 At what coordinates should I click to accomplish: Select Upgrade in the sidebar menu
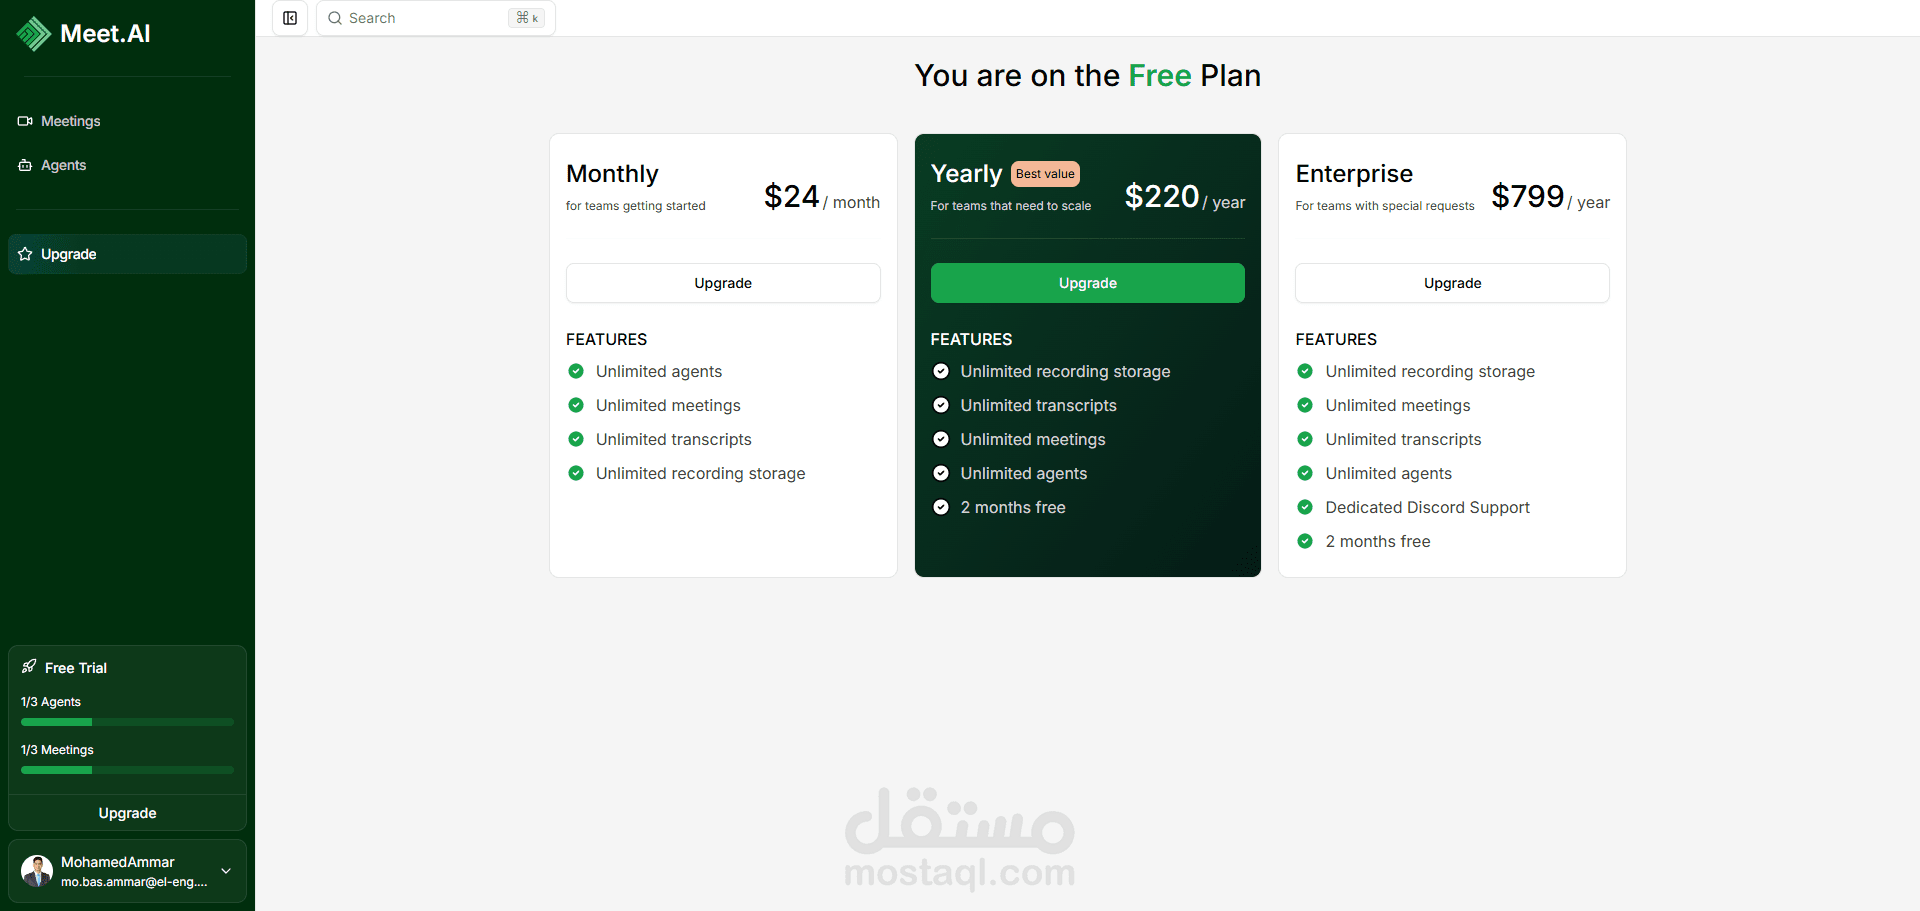pyautogui.click(x=69, y=254)
